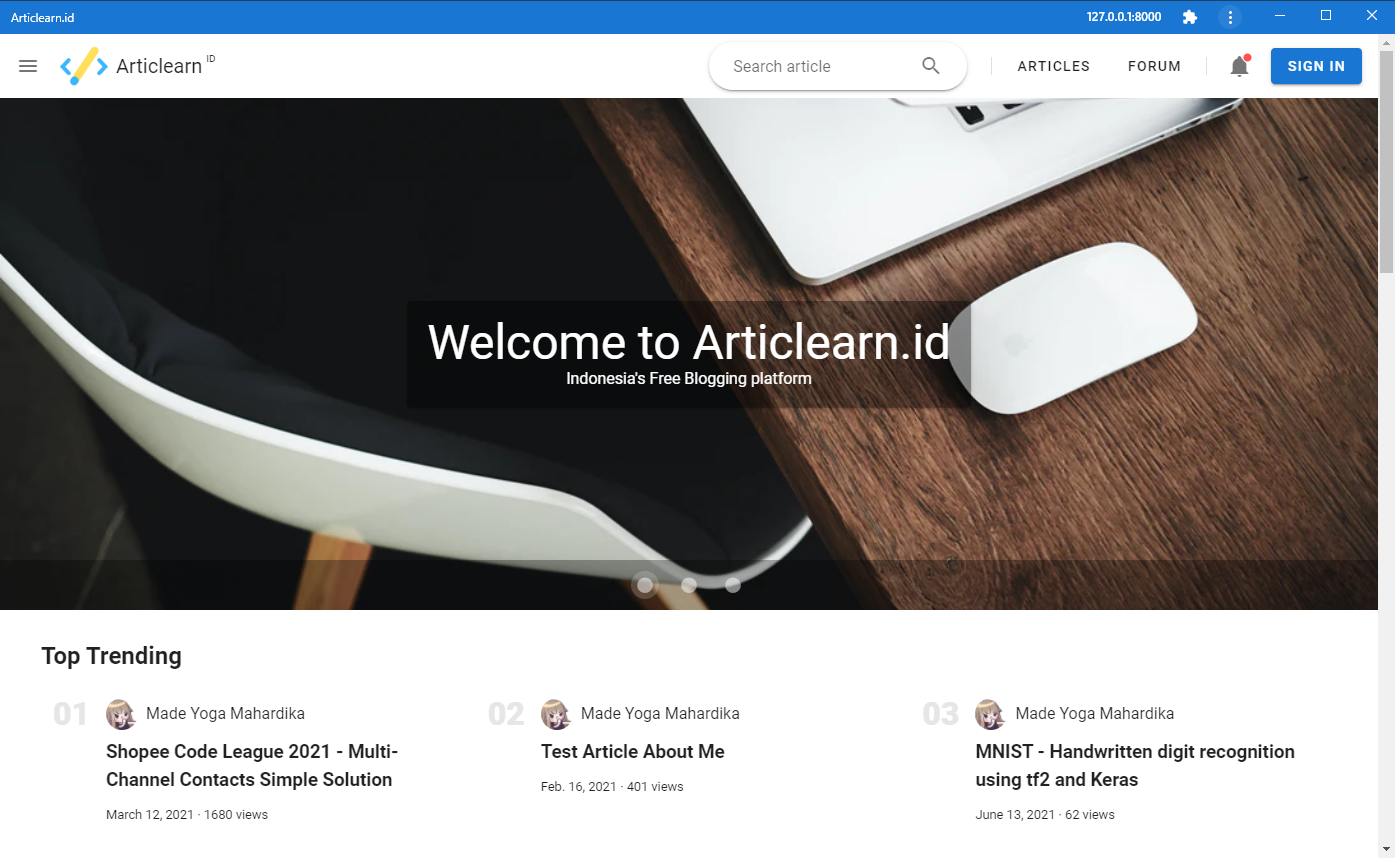Open the three-dot app menu
The height and width of the screenshot is (858, 1395).
[1230, 17]
